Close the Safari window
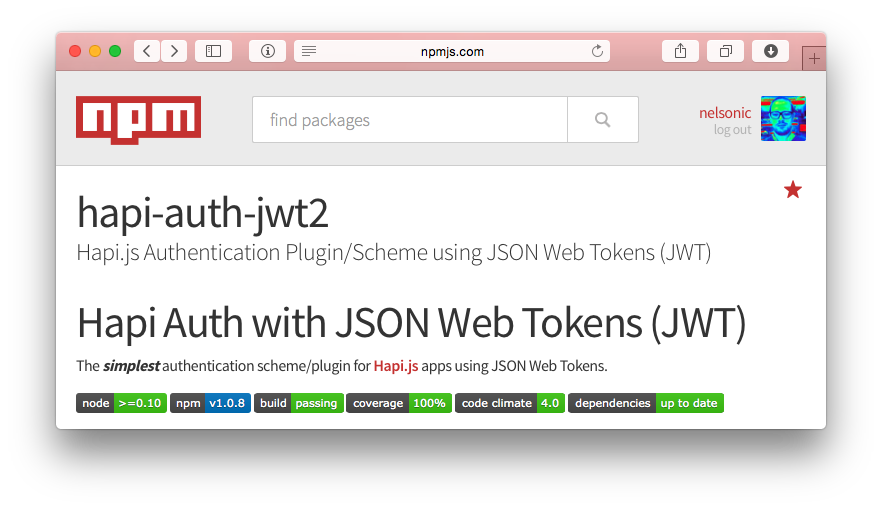882x509 pixels. [75, 51]
